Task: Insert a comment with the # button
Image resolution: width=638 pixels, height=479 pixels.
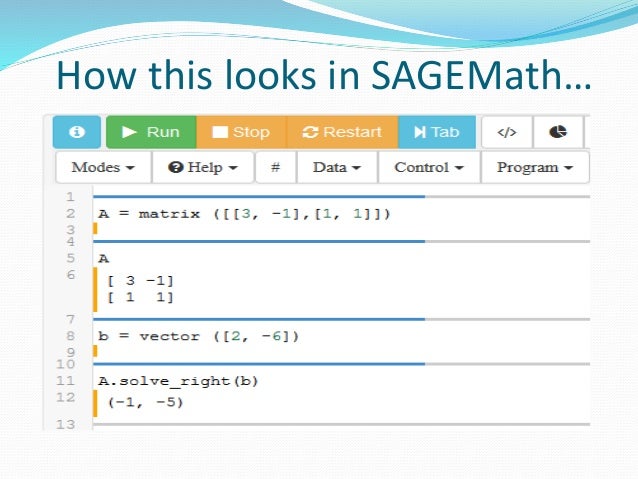Action: pyautogui.click(x=275, y=167)
